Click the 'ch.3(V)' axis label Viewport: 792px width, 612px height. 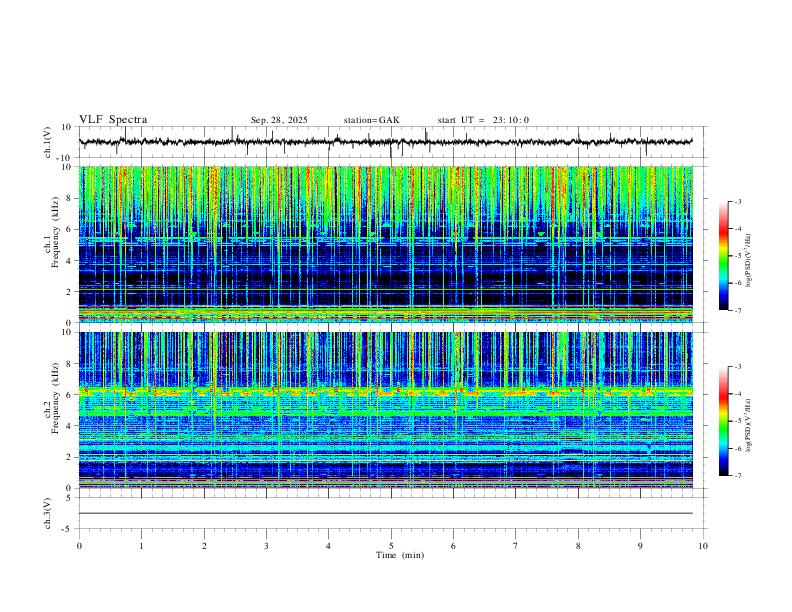click(x=48, y=514)
